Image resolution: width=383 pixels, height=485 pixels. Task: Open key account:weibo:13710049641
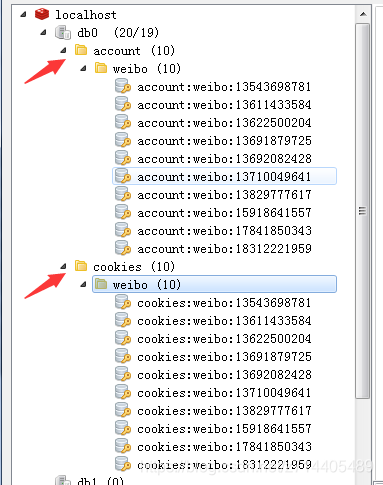224,177
